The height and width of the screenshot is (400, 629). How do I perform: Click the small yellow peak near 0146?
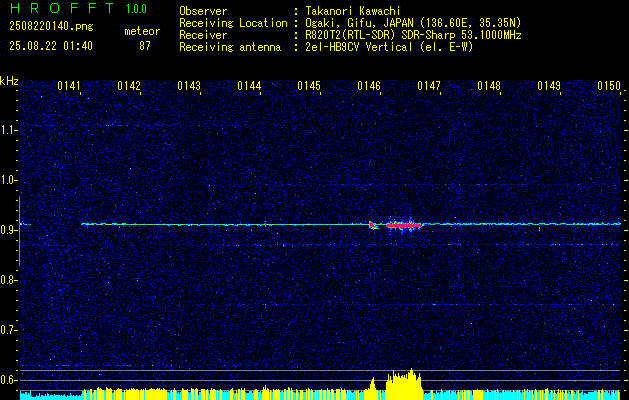(372, 386)
